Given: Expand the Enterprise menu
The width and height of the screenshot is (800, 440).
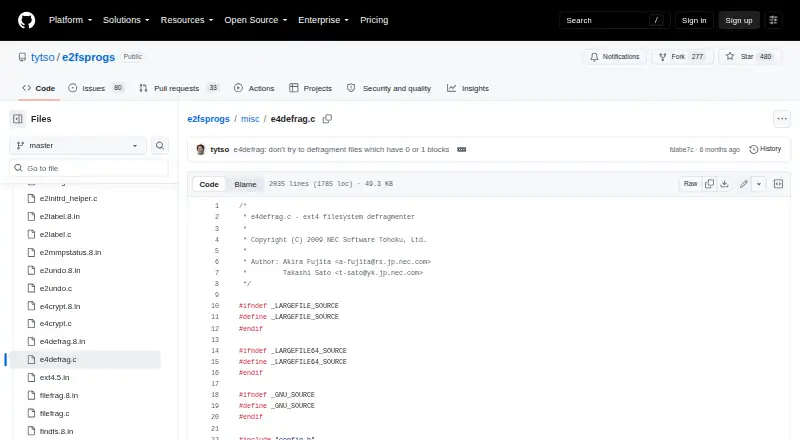Looking at the screenshot, I should pos(323,20).
